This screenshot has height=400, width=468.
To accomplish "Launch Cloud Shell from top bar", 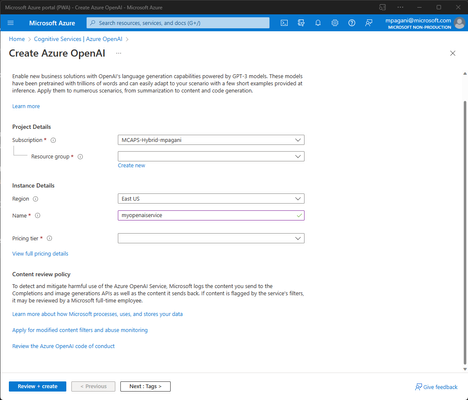I will pos(284,23).
